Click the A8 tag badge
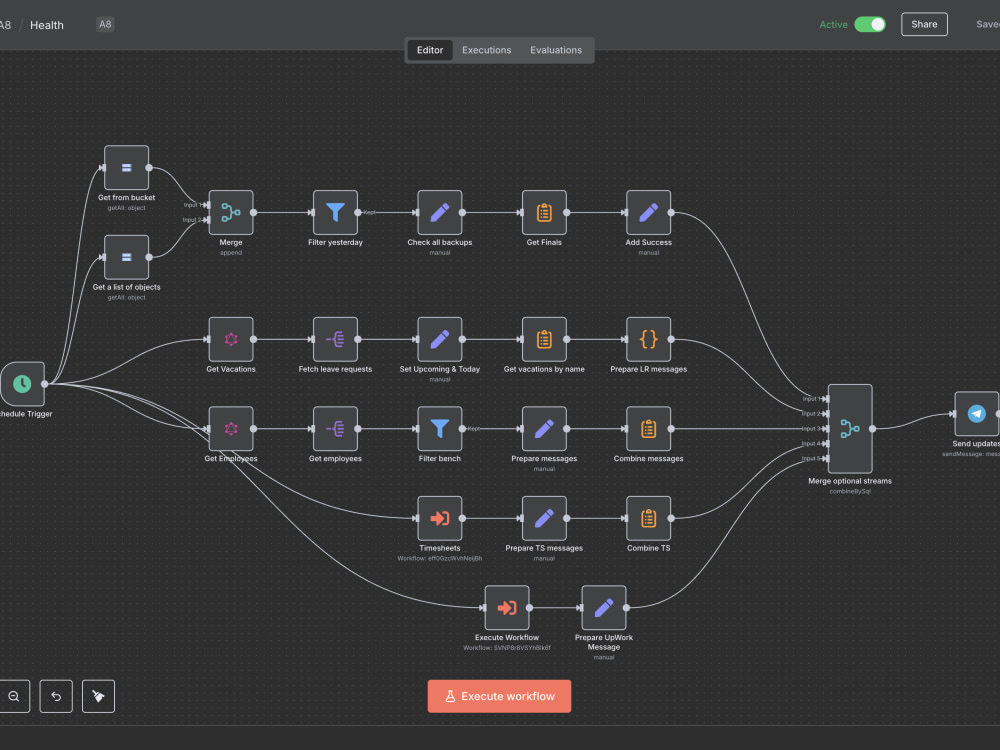The height and width of the screenshot is (750, 1000). pos(105,24)
